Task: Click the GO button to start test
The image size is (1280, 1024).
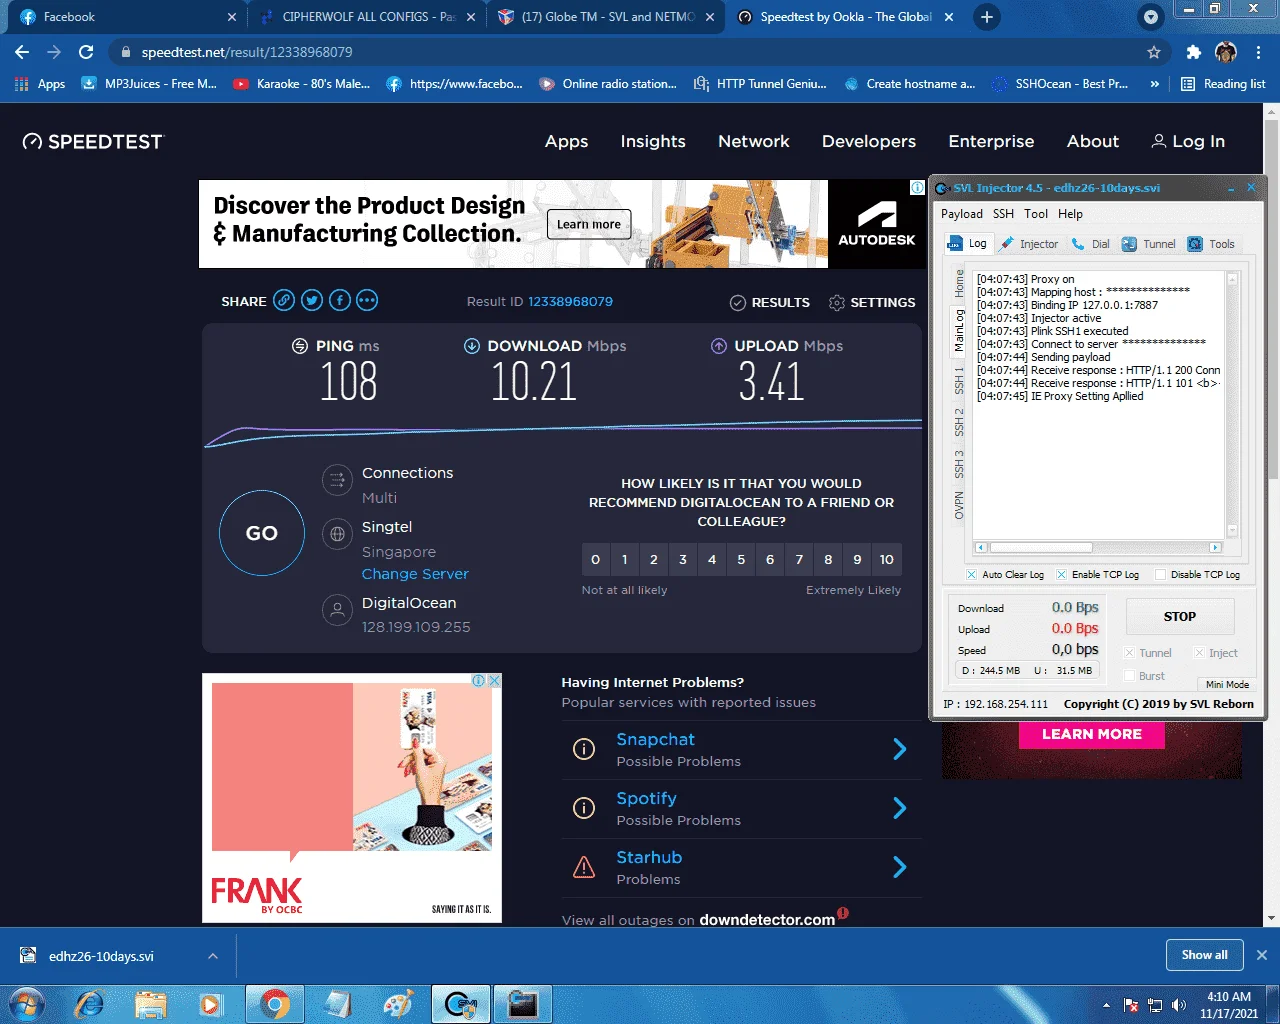Action: tap(262, 533)
